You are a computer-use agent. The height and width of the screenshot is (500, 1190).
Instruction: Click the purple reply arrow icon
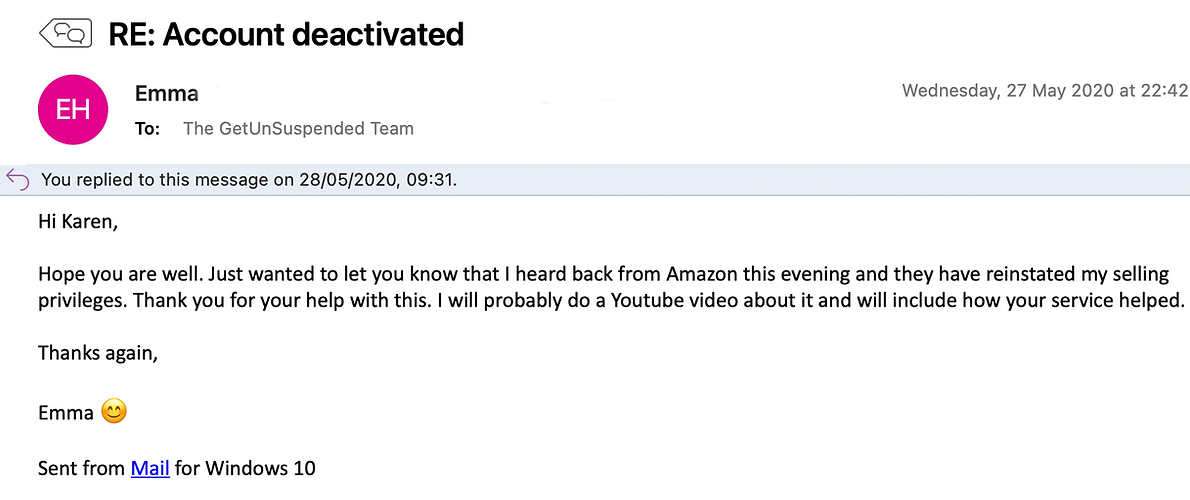[x=17, y=180]
